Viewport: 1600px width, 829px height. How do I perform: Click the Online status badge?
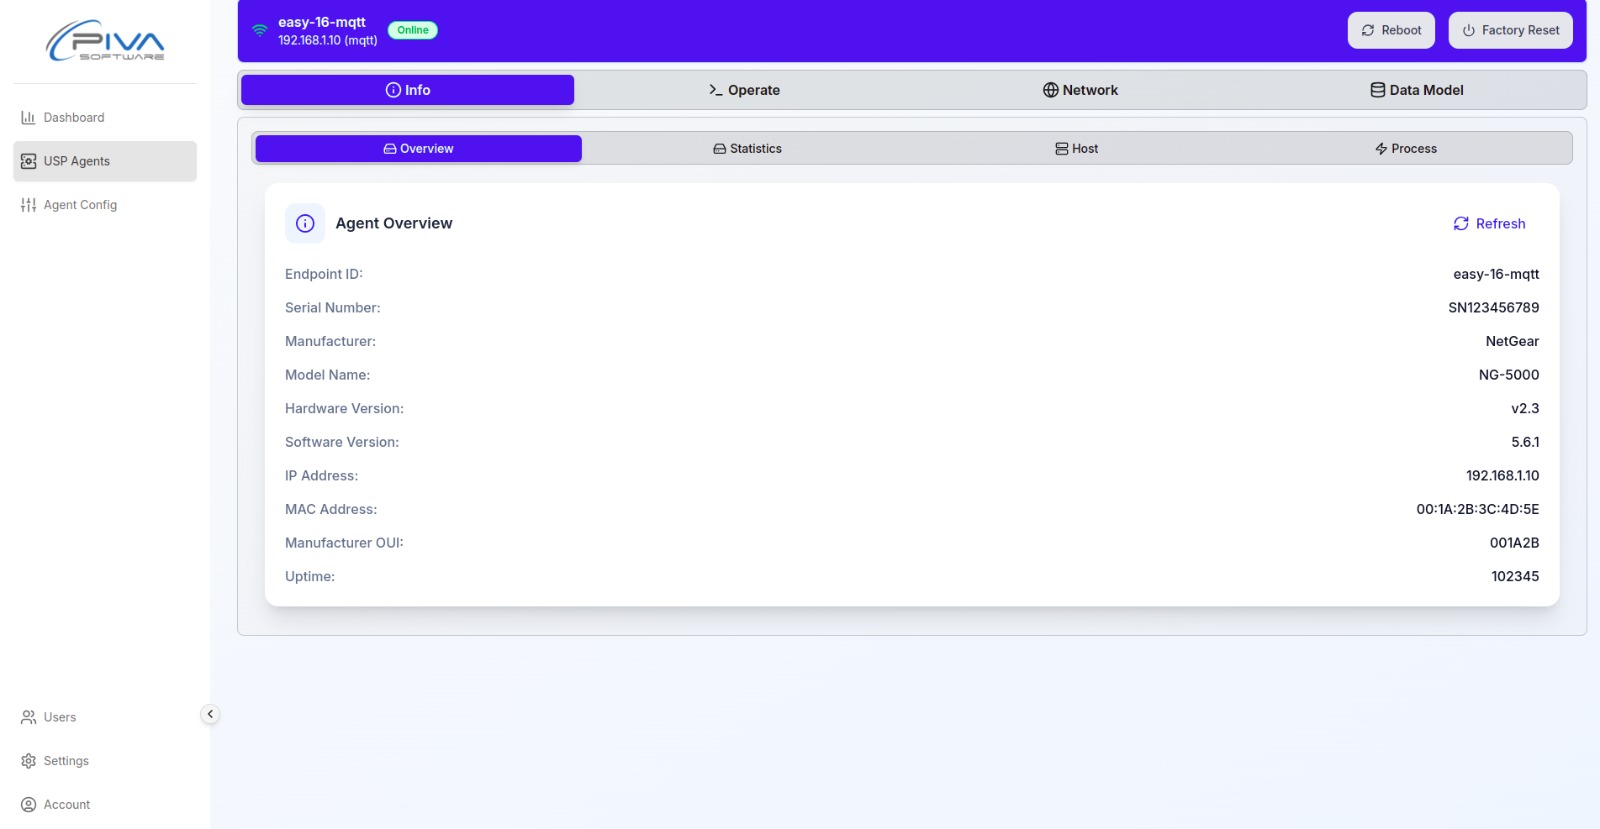[x=412, y=30]
